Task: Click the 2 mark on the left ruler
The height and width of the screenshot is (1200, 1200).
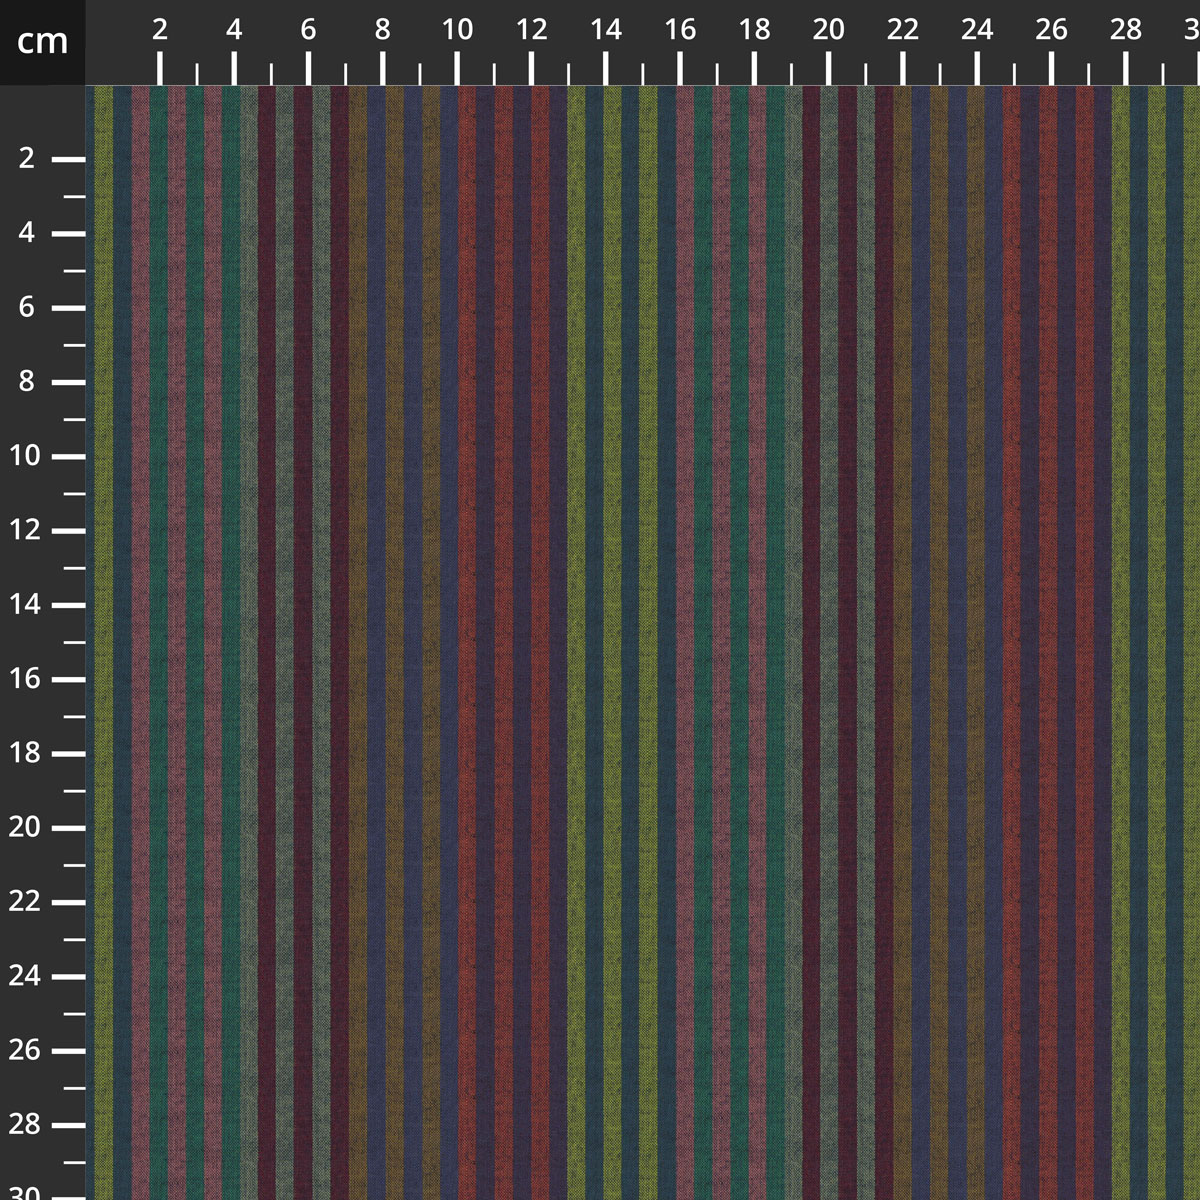Action: click(x=27, y=159)
